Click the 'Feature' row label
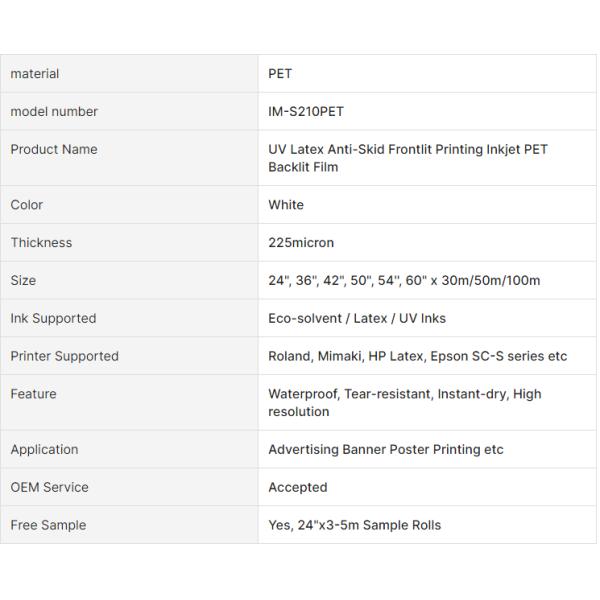The height and width of the screenshot is (600, 600). tap(34, 395)
